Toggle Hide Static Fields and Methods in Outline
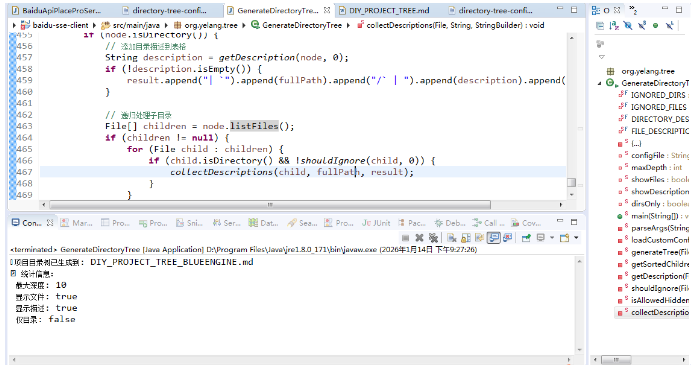 pos(642,26)
